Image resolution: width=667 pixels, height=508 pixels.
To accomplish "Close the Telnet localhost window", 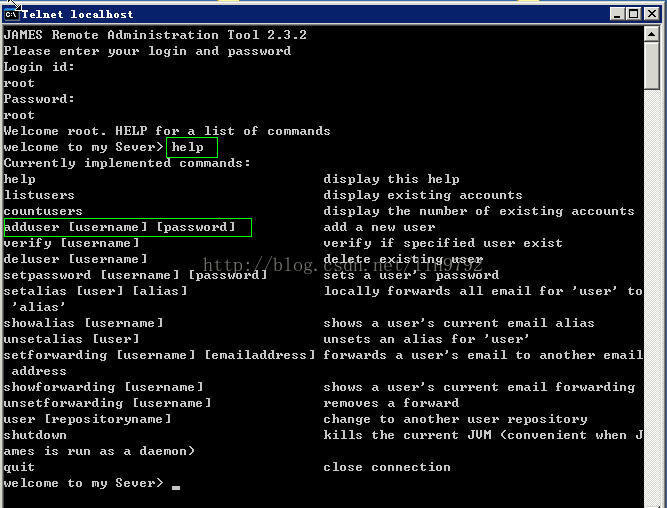I will [x=651, y=14].
